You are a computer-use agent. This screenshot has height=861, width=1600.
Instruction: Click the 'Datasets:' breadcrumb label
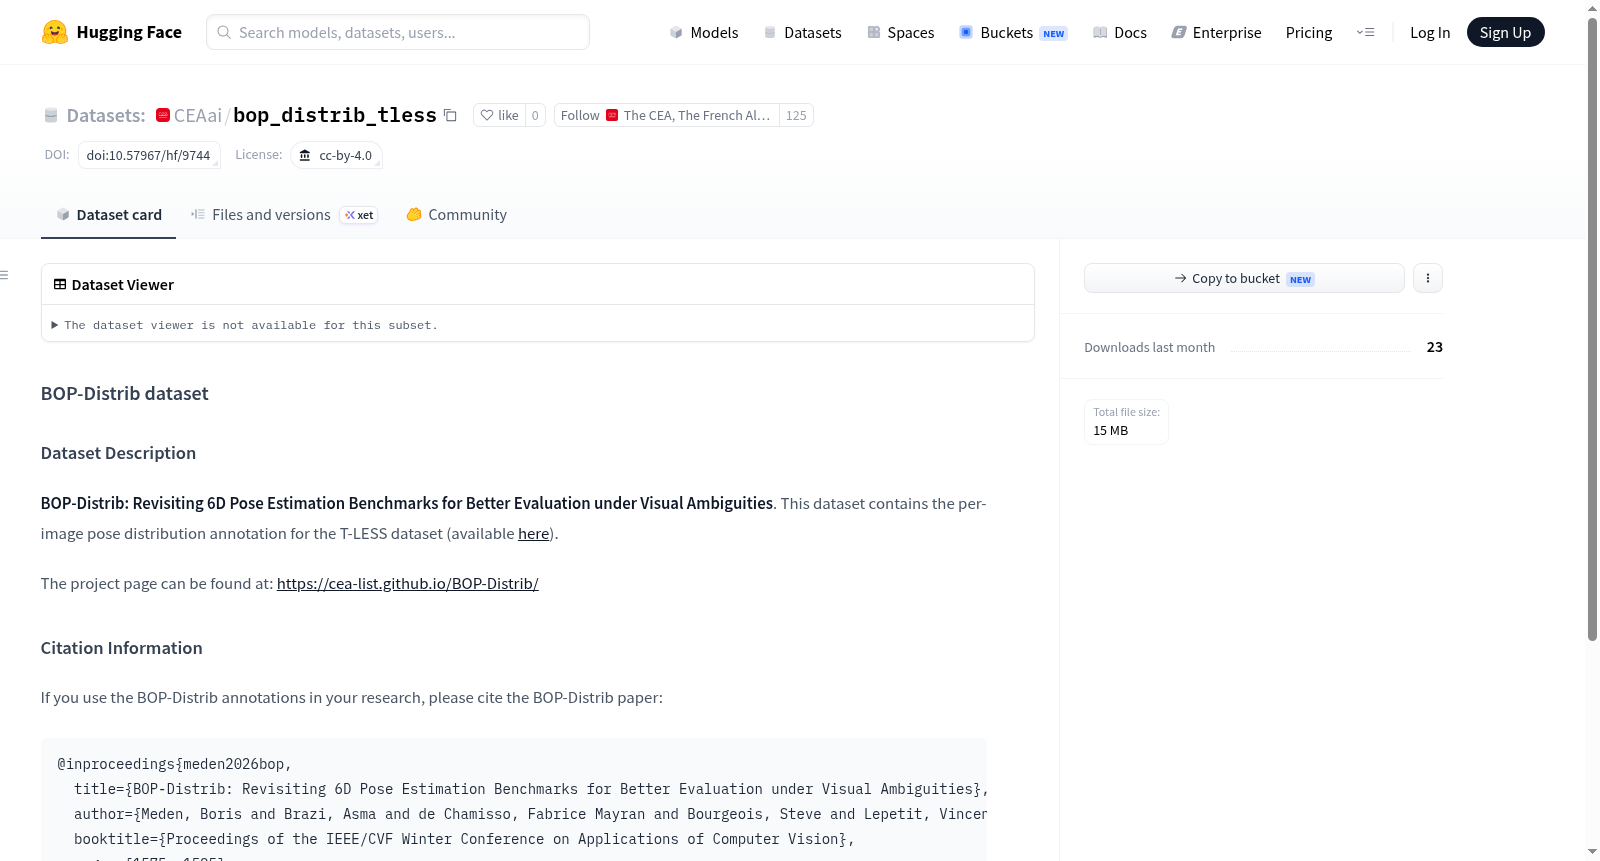tap(106, 115)
